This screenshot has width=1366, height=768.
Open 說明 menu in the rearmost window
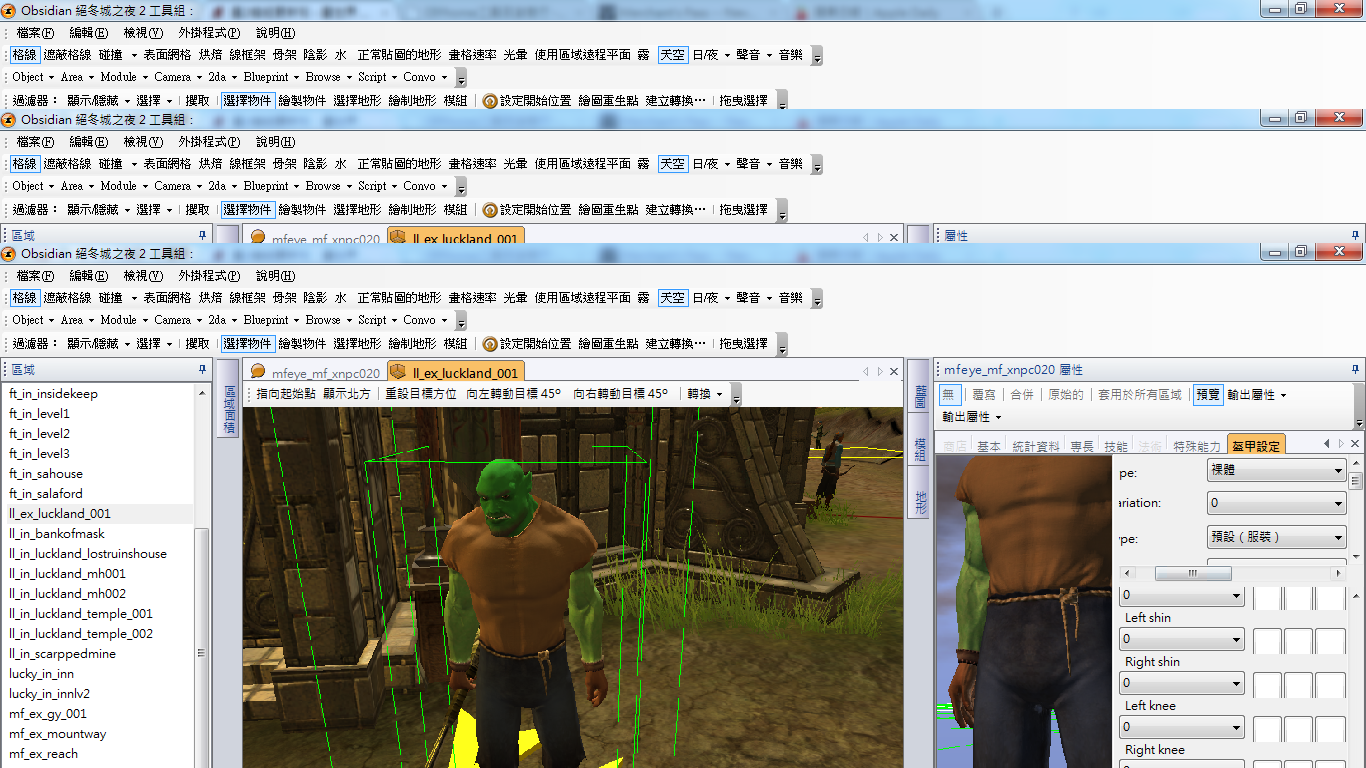click(275, 34)
